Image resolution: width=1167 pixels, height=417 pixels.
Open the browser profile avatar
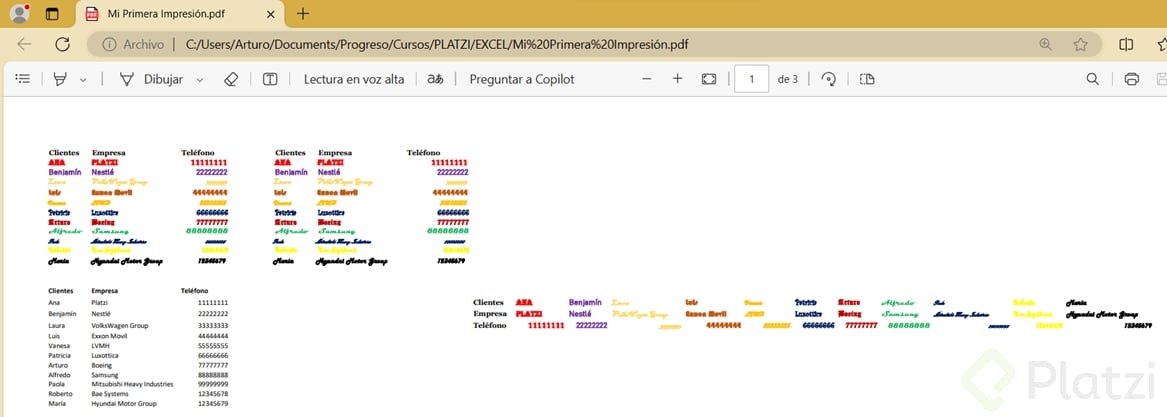(x=19, y=13)
